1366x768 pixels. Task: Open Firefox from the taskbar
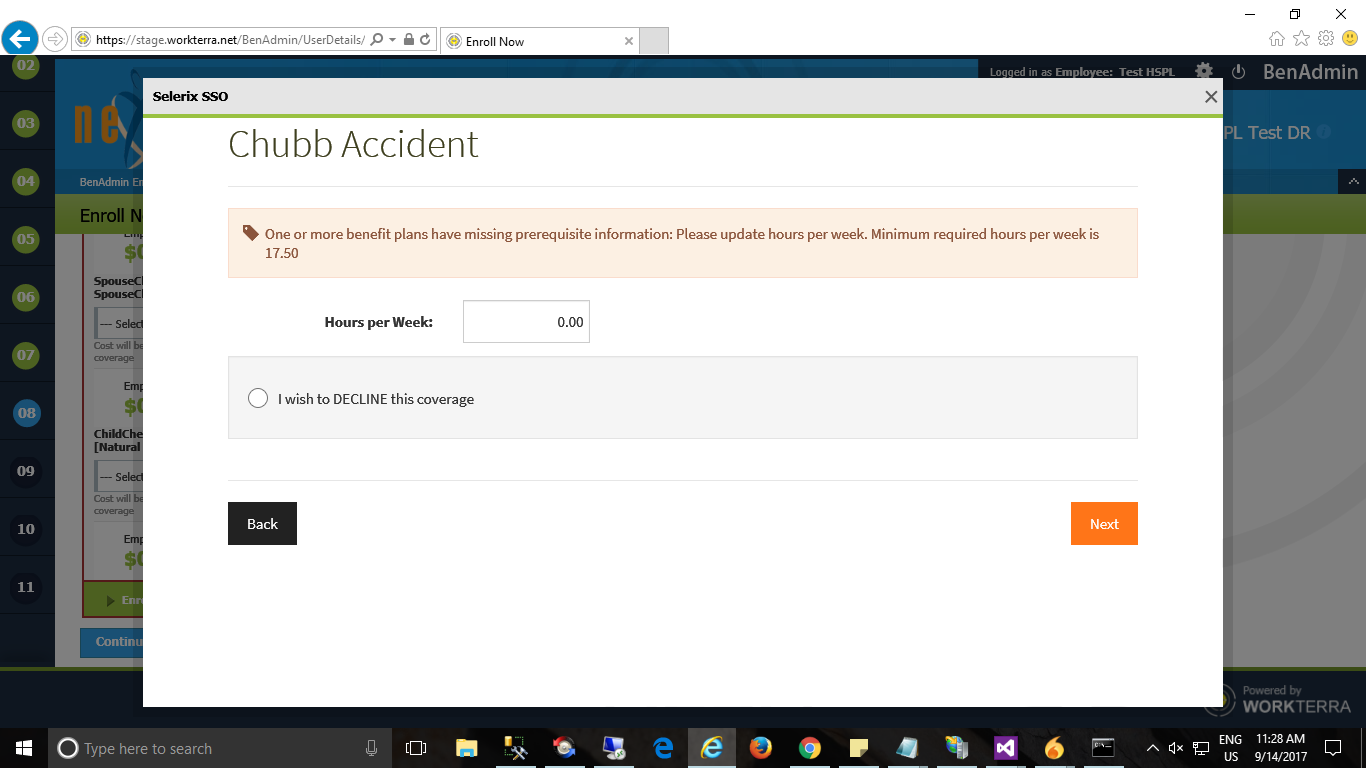tap(761, 748)
